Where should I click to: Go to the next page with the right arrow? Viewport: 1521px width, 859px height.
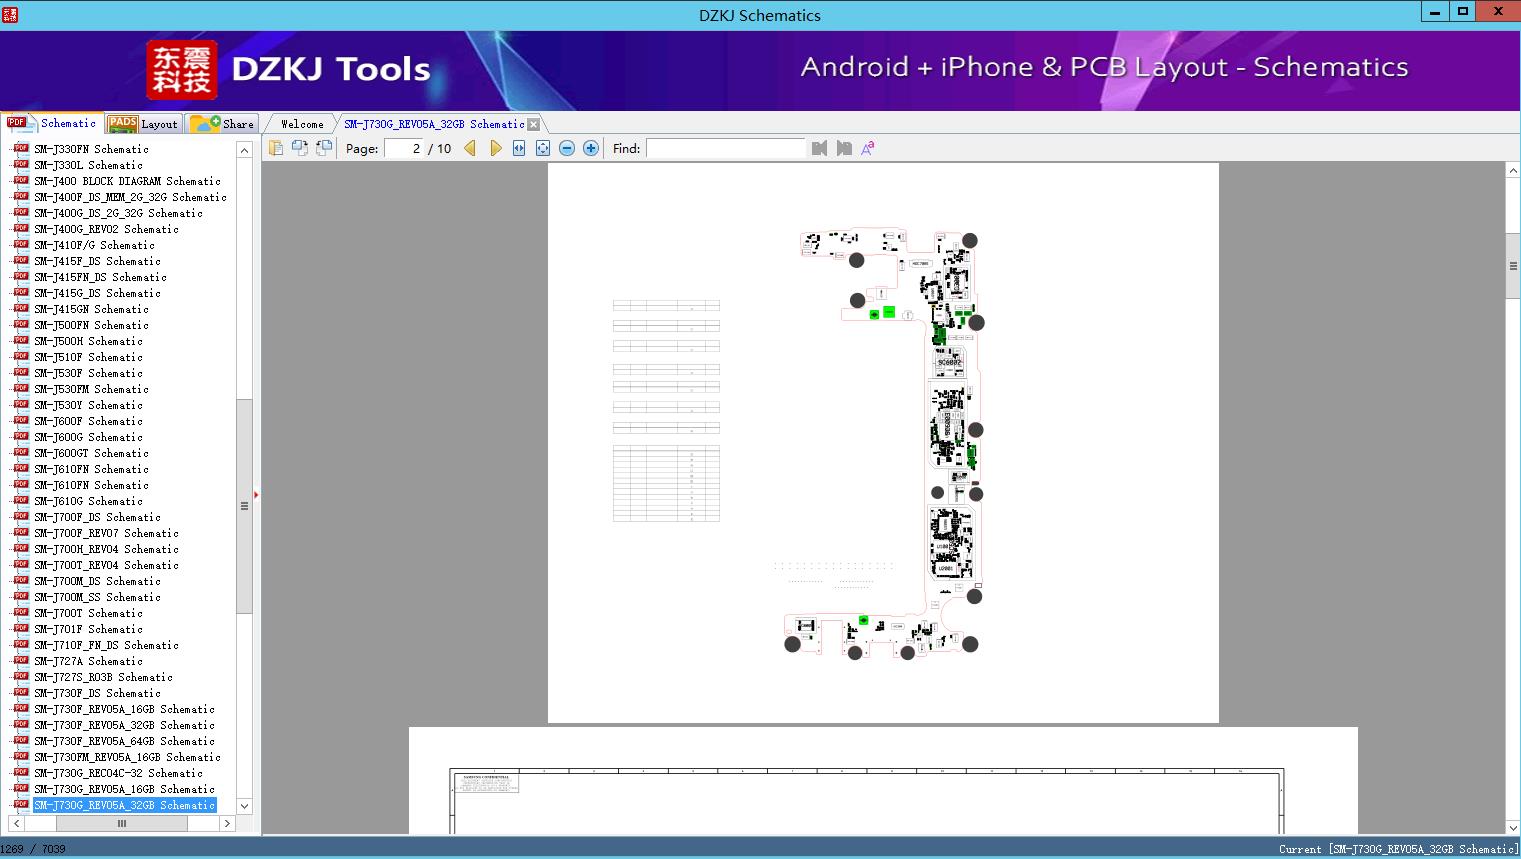pos(495,148)
